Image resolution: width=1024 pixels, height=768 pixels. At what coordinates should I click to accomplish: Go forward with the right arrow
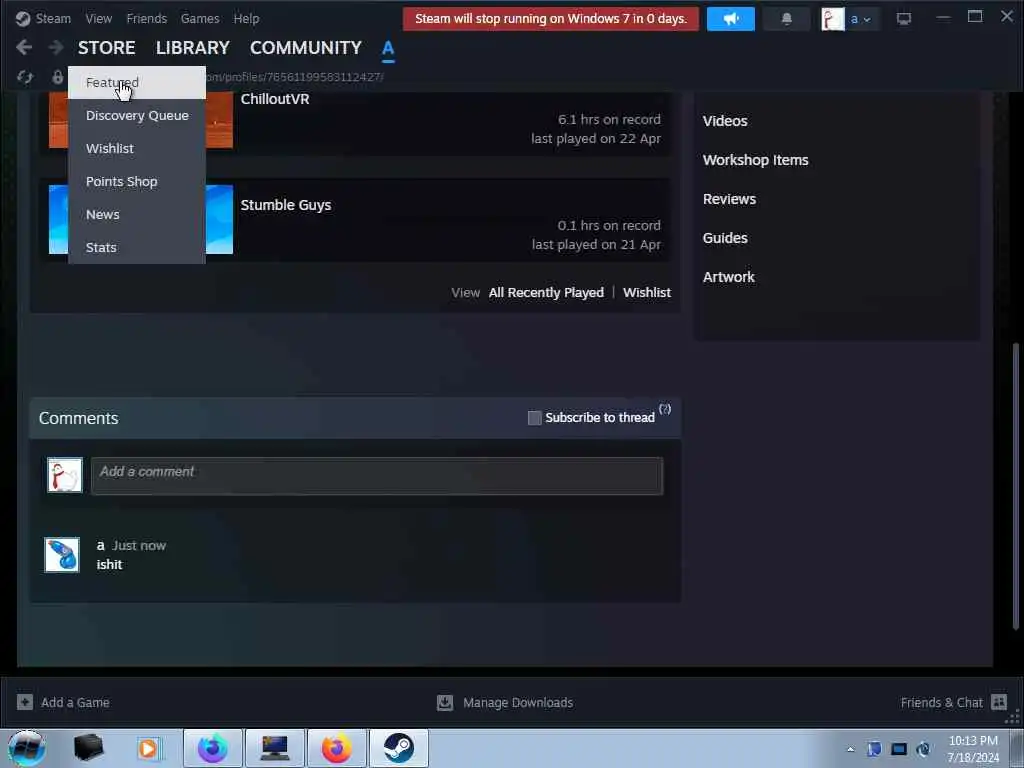pyautogui.click(x=56, y=48)
